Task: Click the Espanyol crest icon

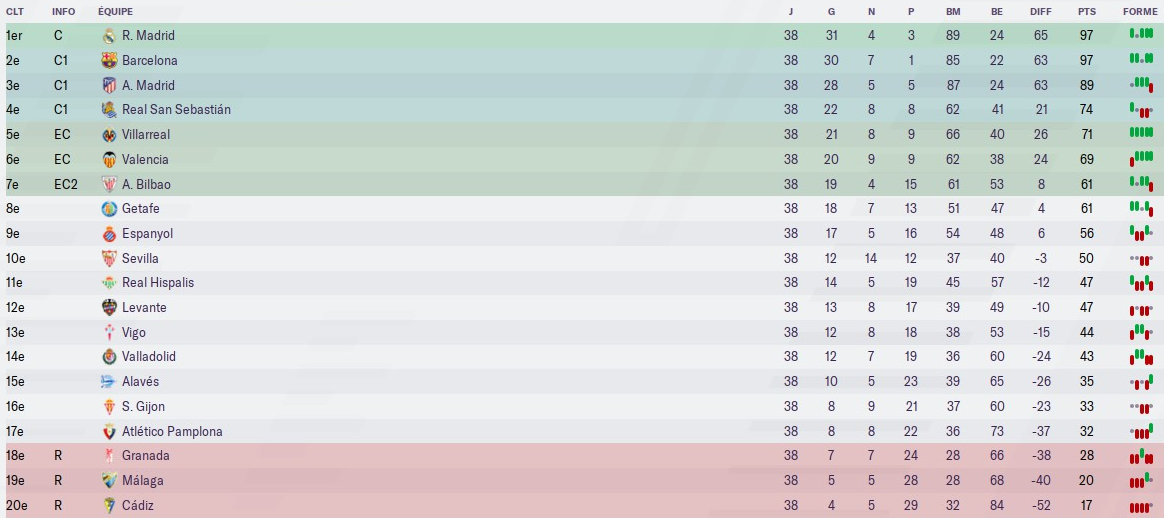Action: coord(110,233)
